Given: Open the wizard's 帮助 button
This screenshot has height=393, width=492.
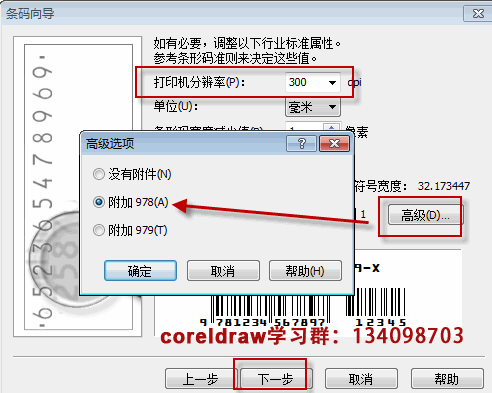Looking at the screenshot, I should pyautogui.click(x=447, y=379).
